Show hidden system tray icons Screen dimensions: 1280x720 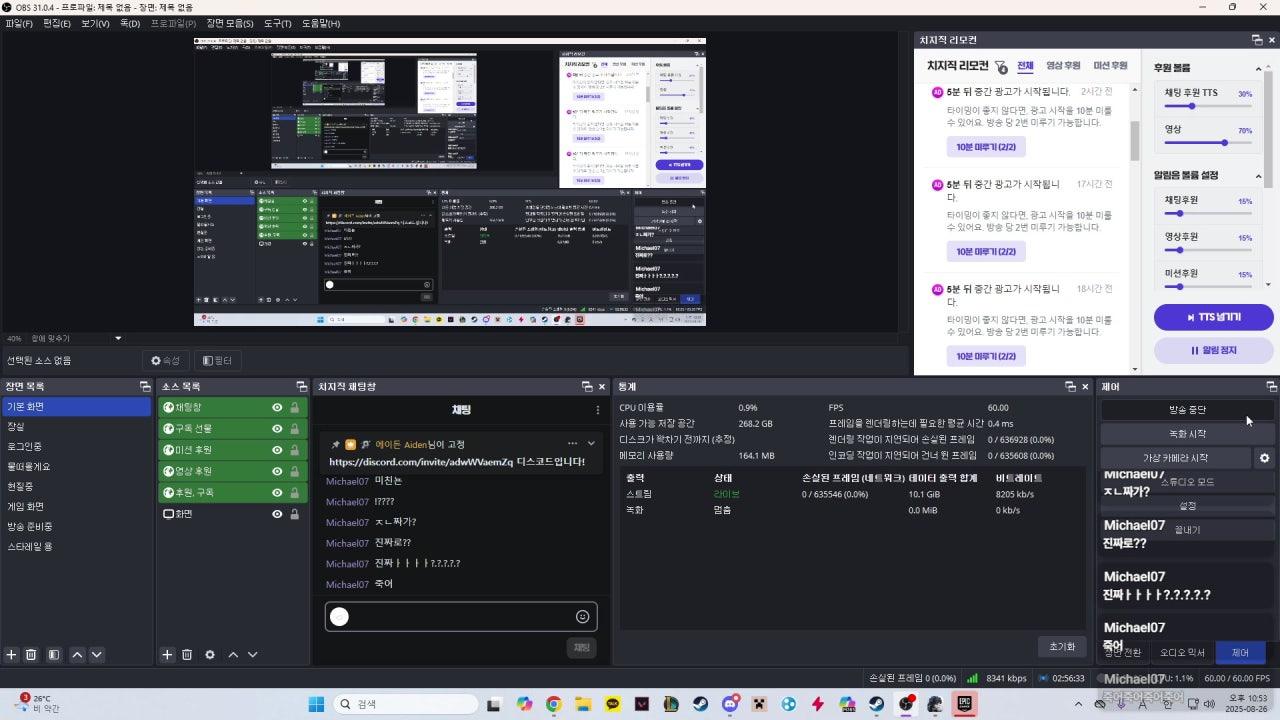pyautogui.click(x=1078, y=704)
